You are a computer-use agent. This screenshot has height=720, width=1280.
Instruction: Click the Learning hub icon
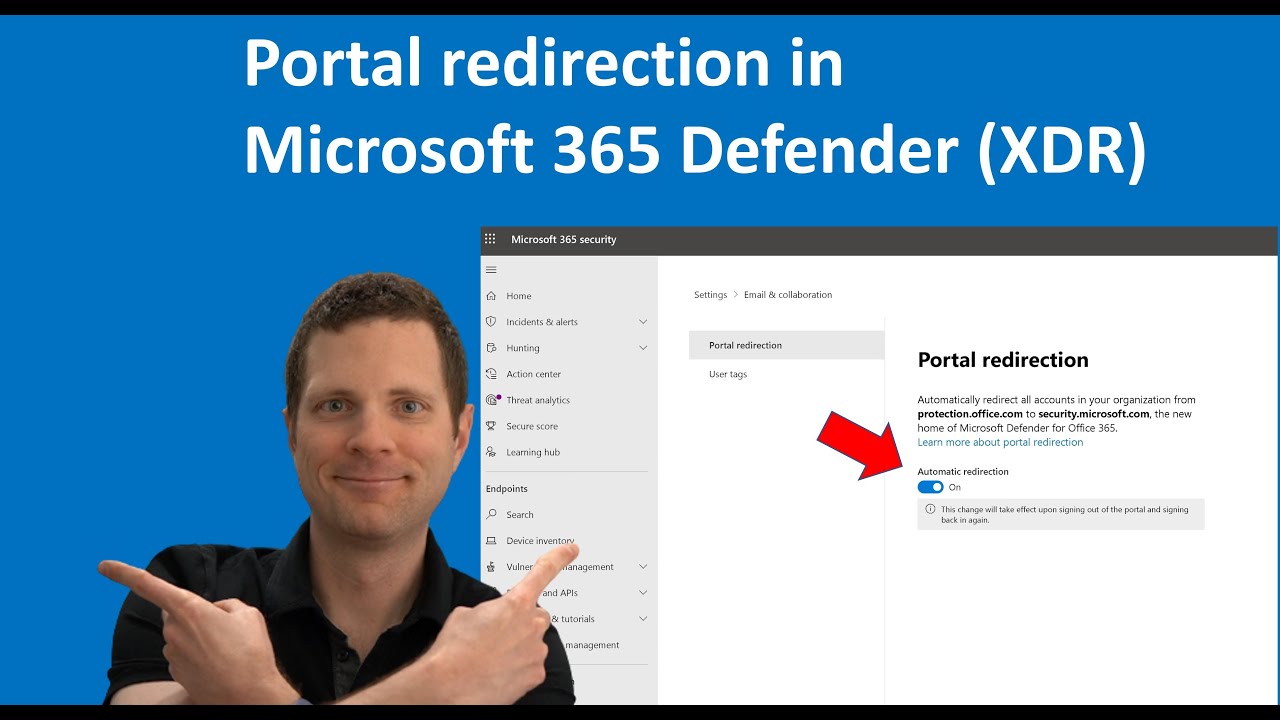click(491, 452)
